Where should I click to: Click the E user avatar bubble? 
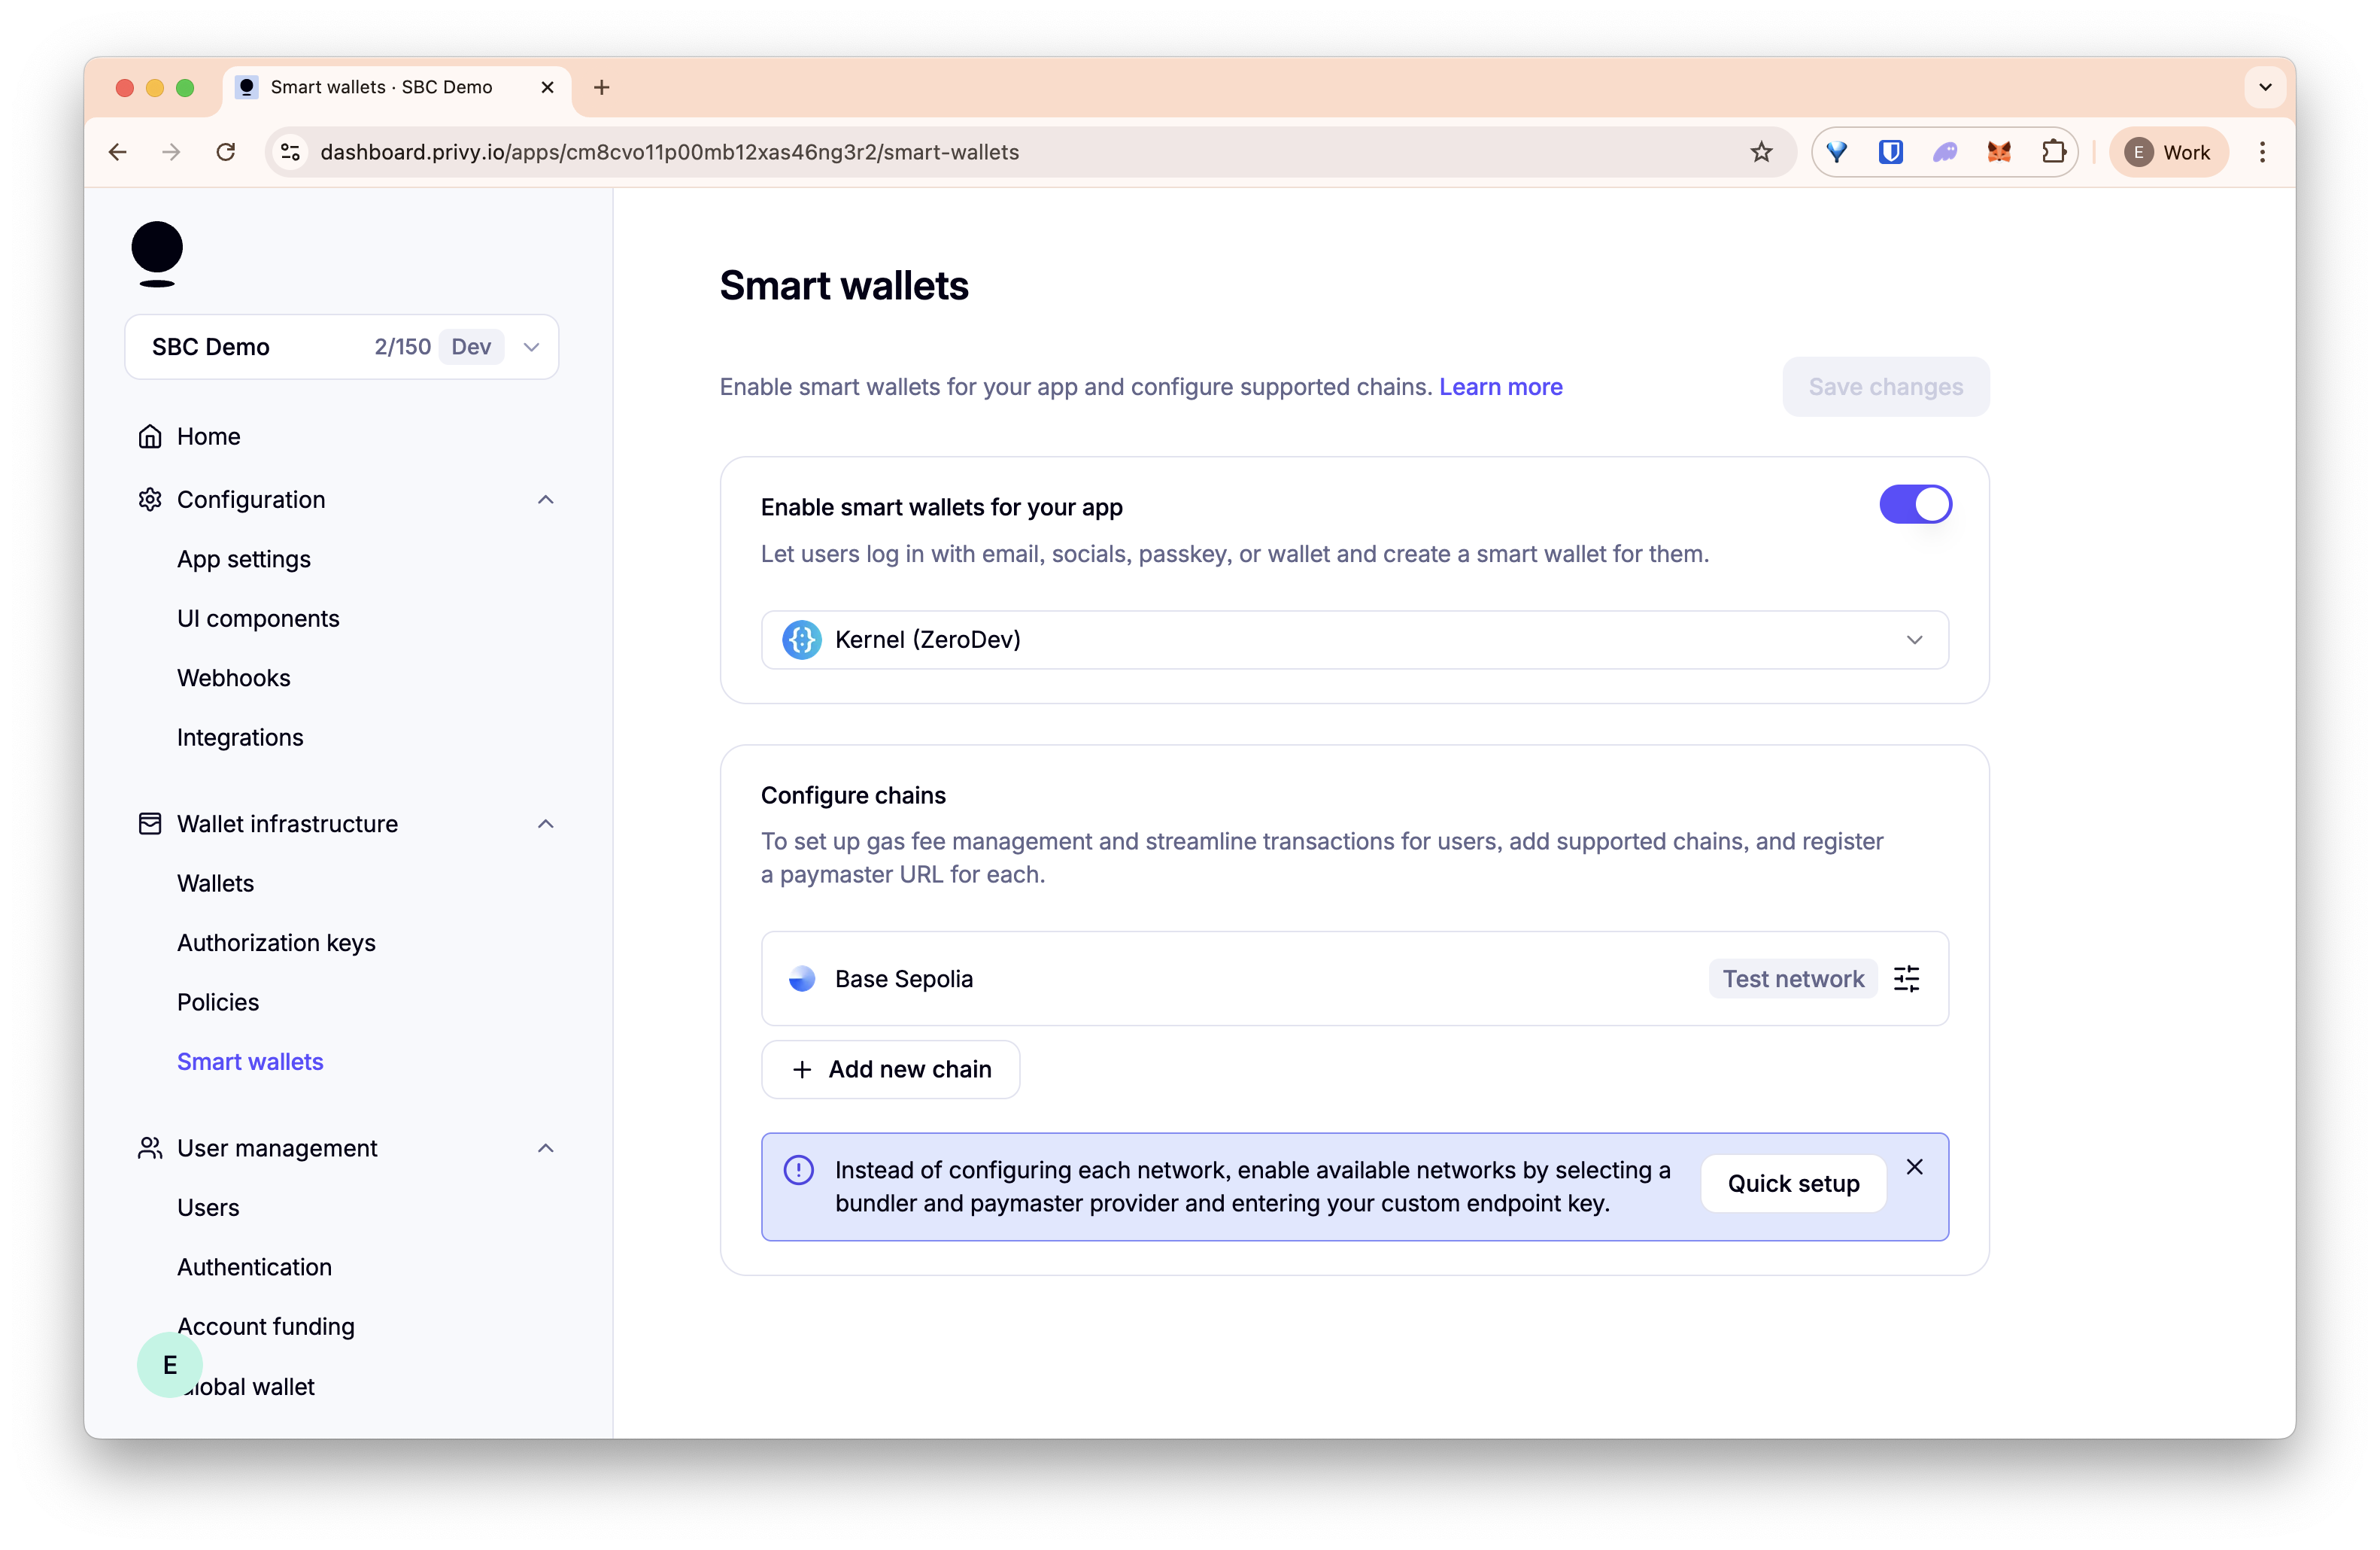tap(170, 1364)
